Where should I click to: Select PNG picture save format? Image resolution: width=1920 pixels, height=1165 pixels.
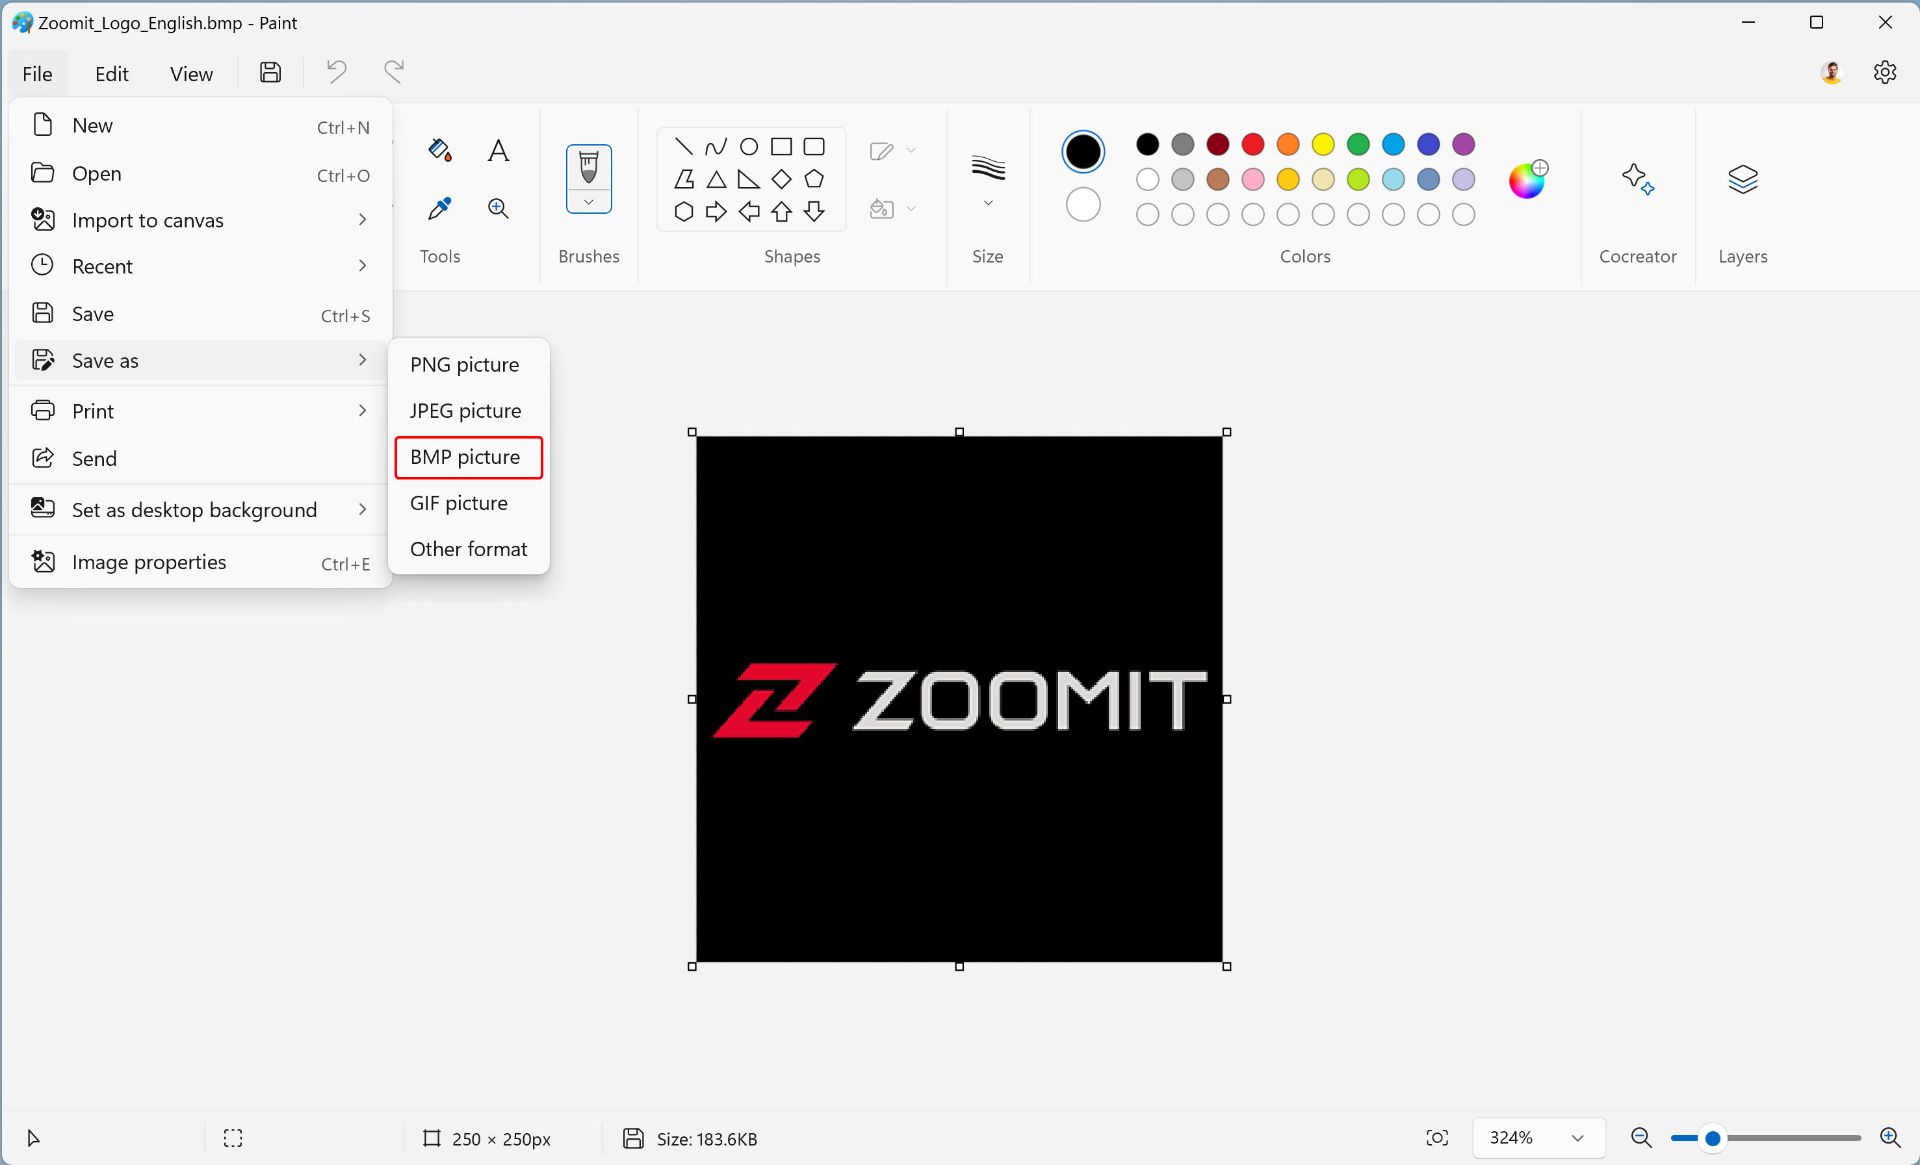click(464, 364)
